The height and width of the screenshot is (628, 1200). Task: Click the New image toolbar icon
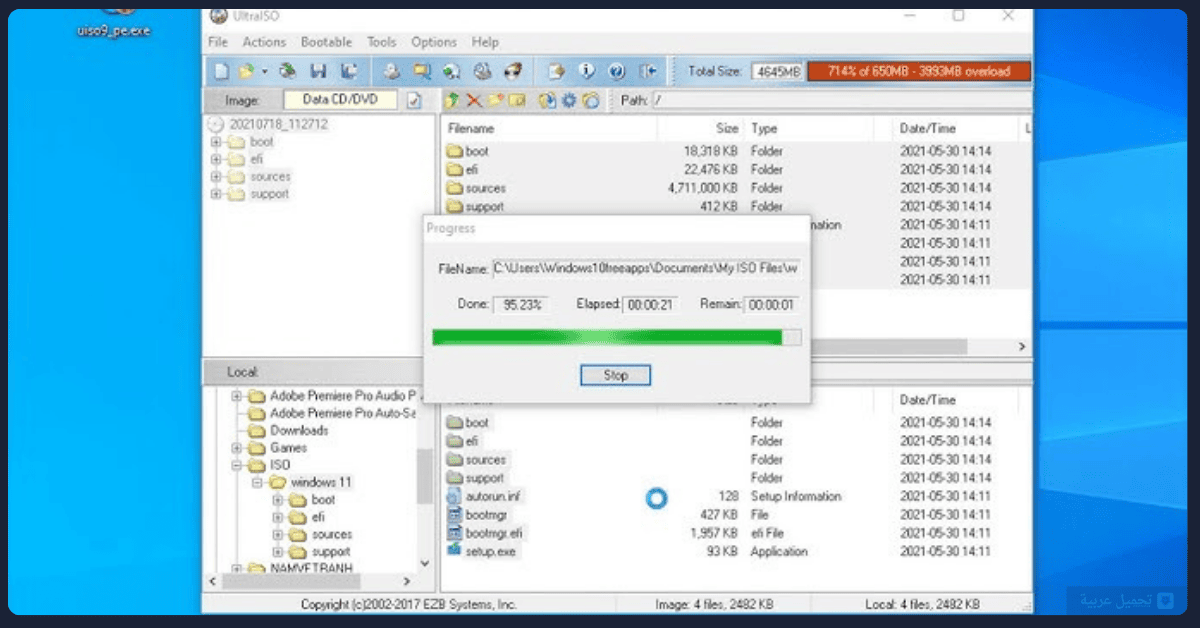tap(221, 71)
